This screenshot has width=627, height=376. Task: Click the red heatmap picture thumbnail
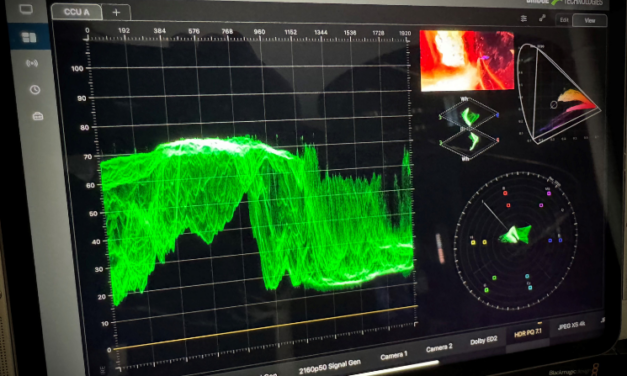[x=467, y=60]
